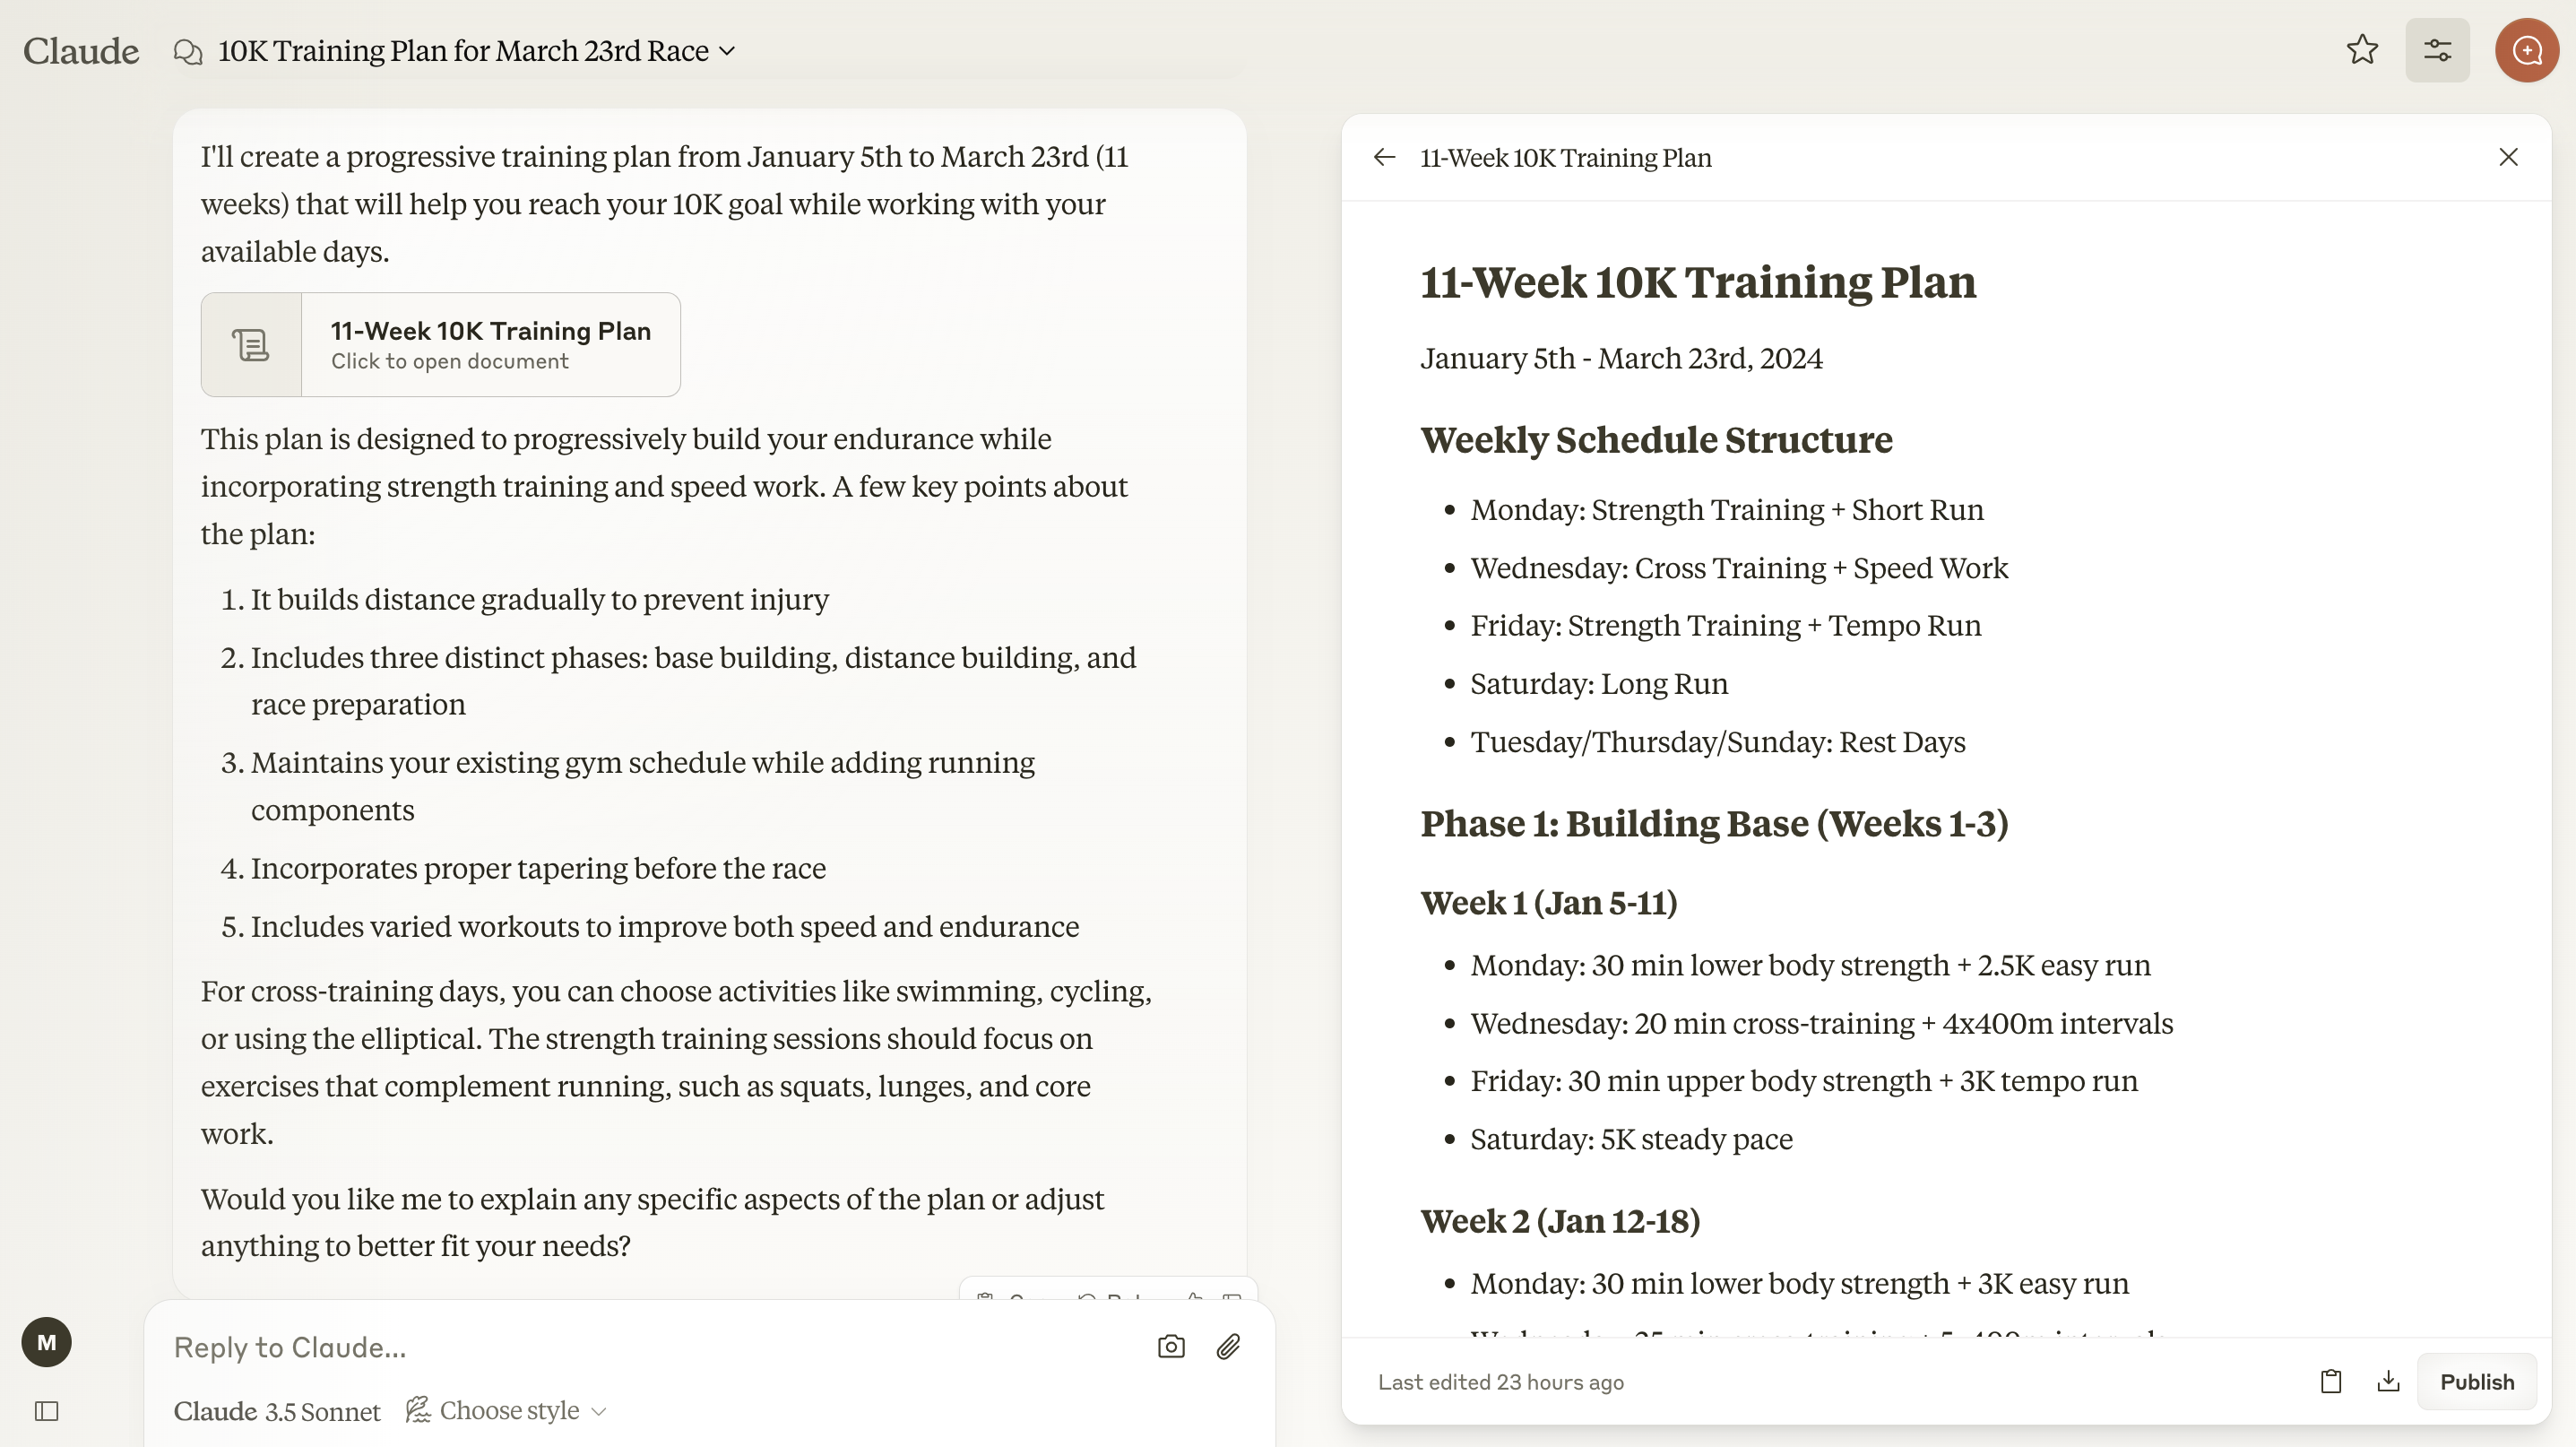The height and width of the screenshot is (1447, 2576).
Task: Open chat controls sliders icon
Action: pyautogui.click(x=2437, y=50)
